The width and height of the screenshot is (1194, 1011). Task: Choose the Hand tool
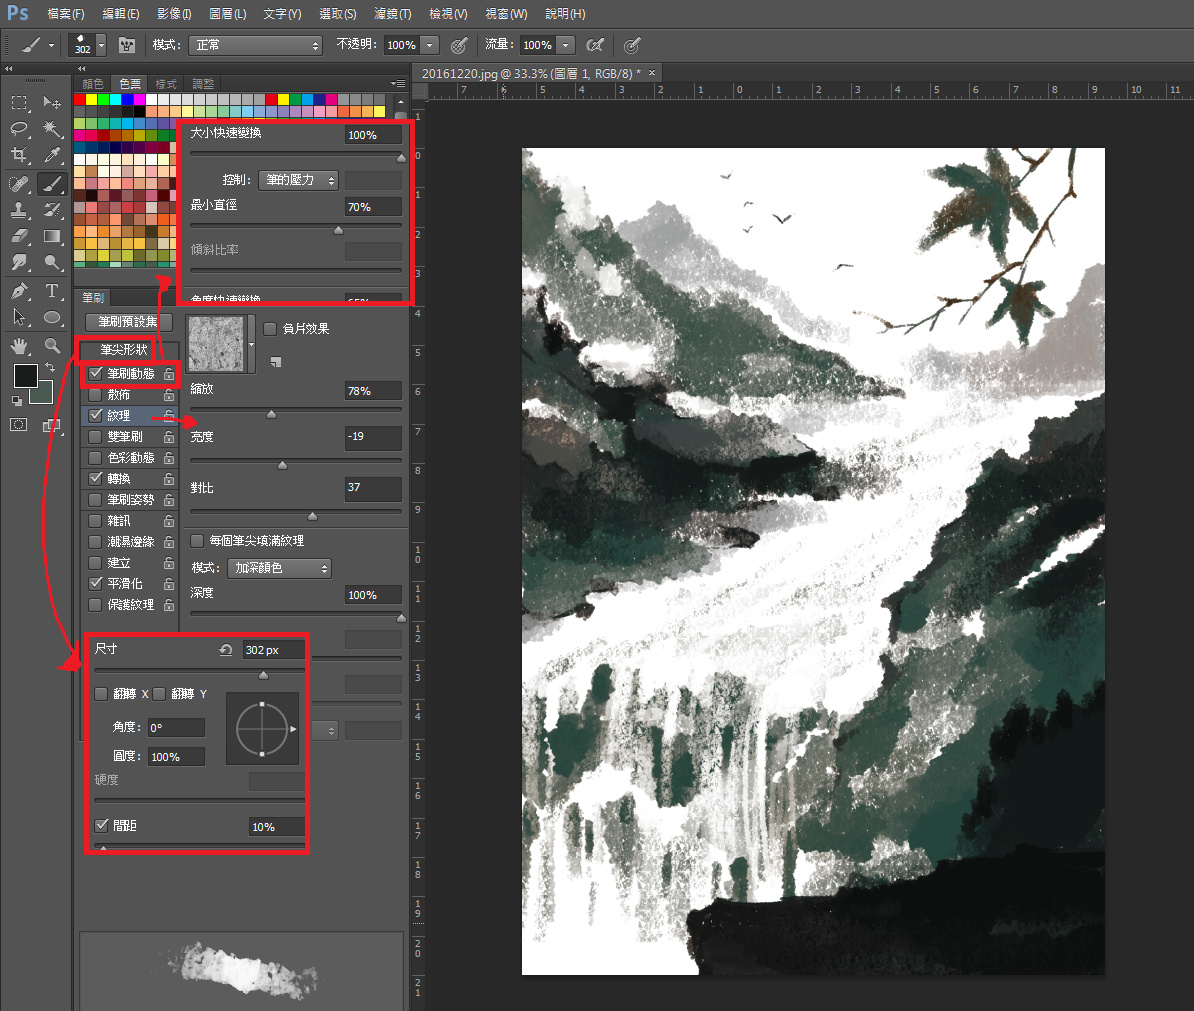click(20, 346)
